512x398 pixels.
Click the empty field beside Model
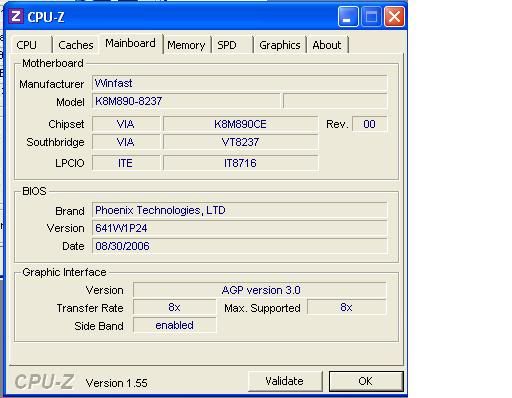pos(335,101)
